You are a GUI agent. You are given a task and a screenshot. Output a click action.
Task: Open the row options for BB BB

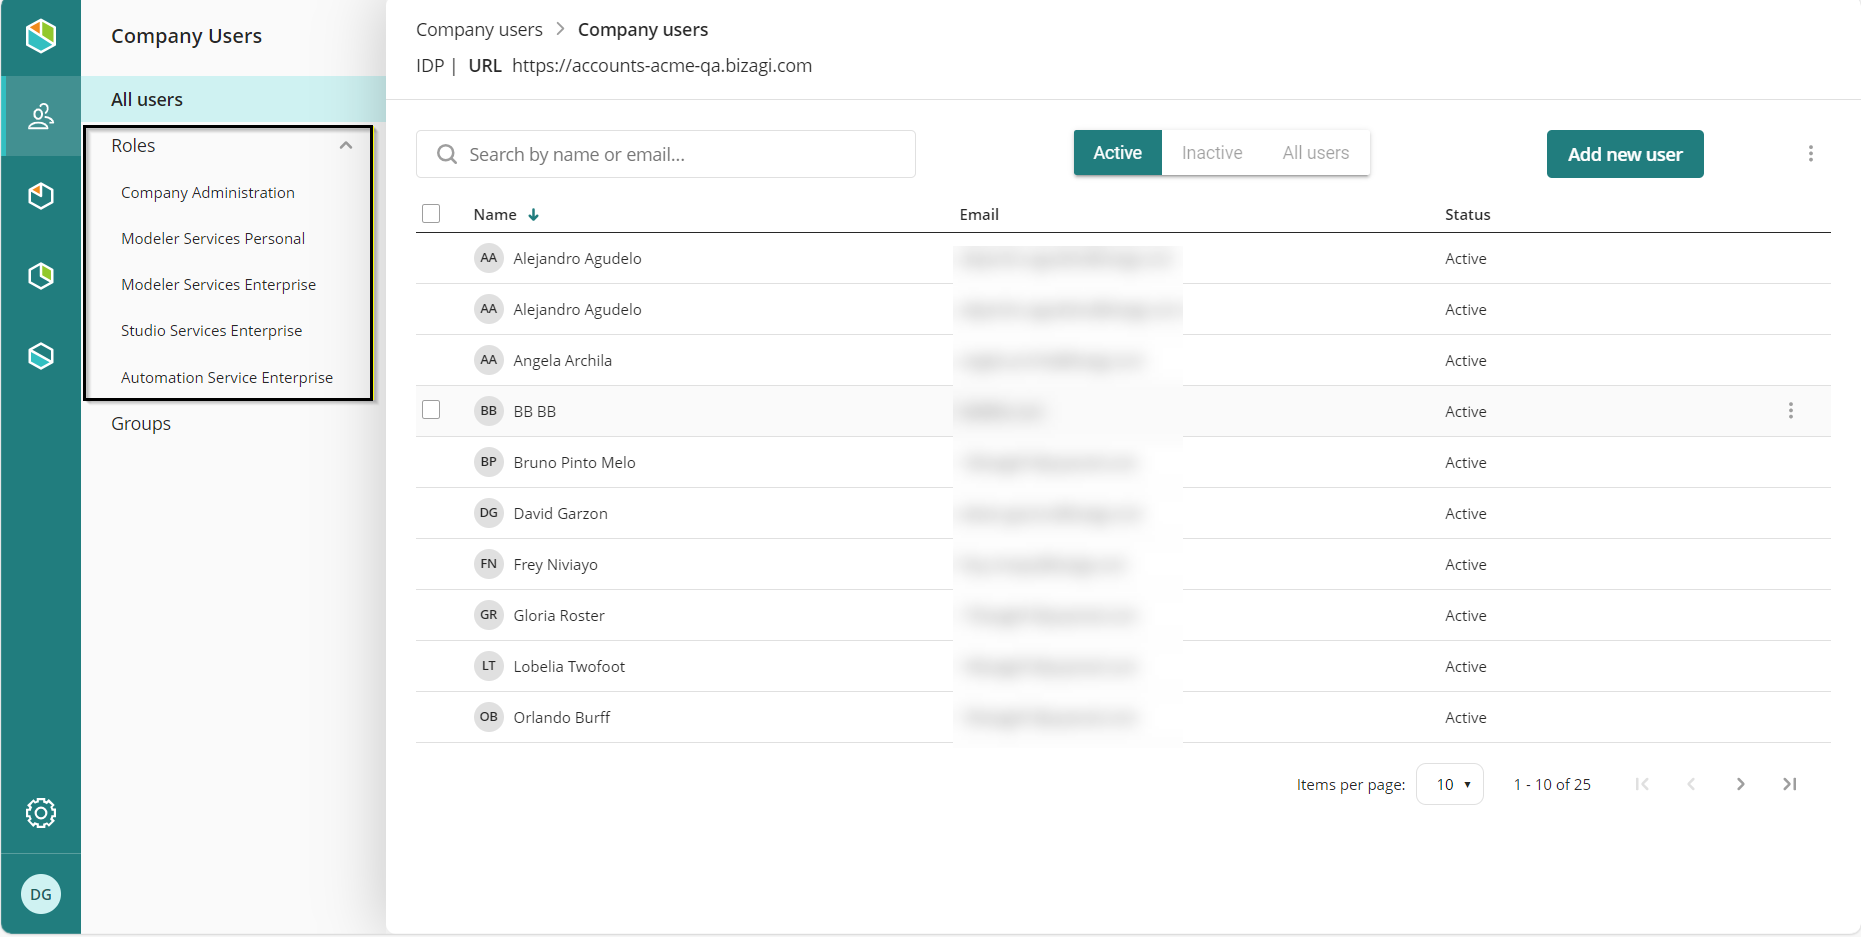point(1790,411)
